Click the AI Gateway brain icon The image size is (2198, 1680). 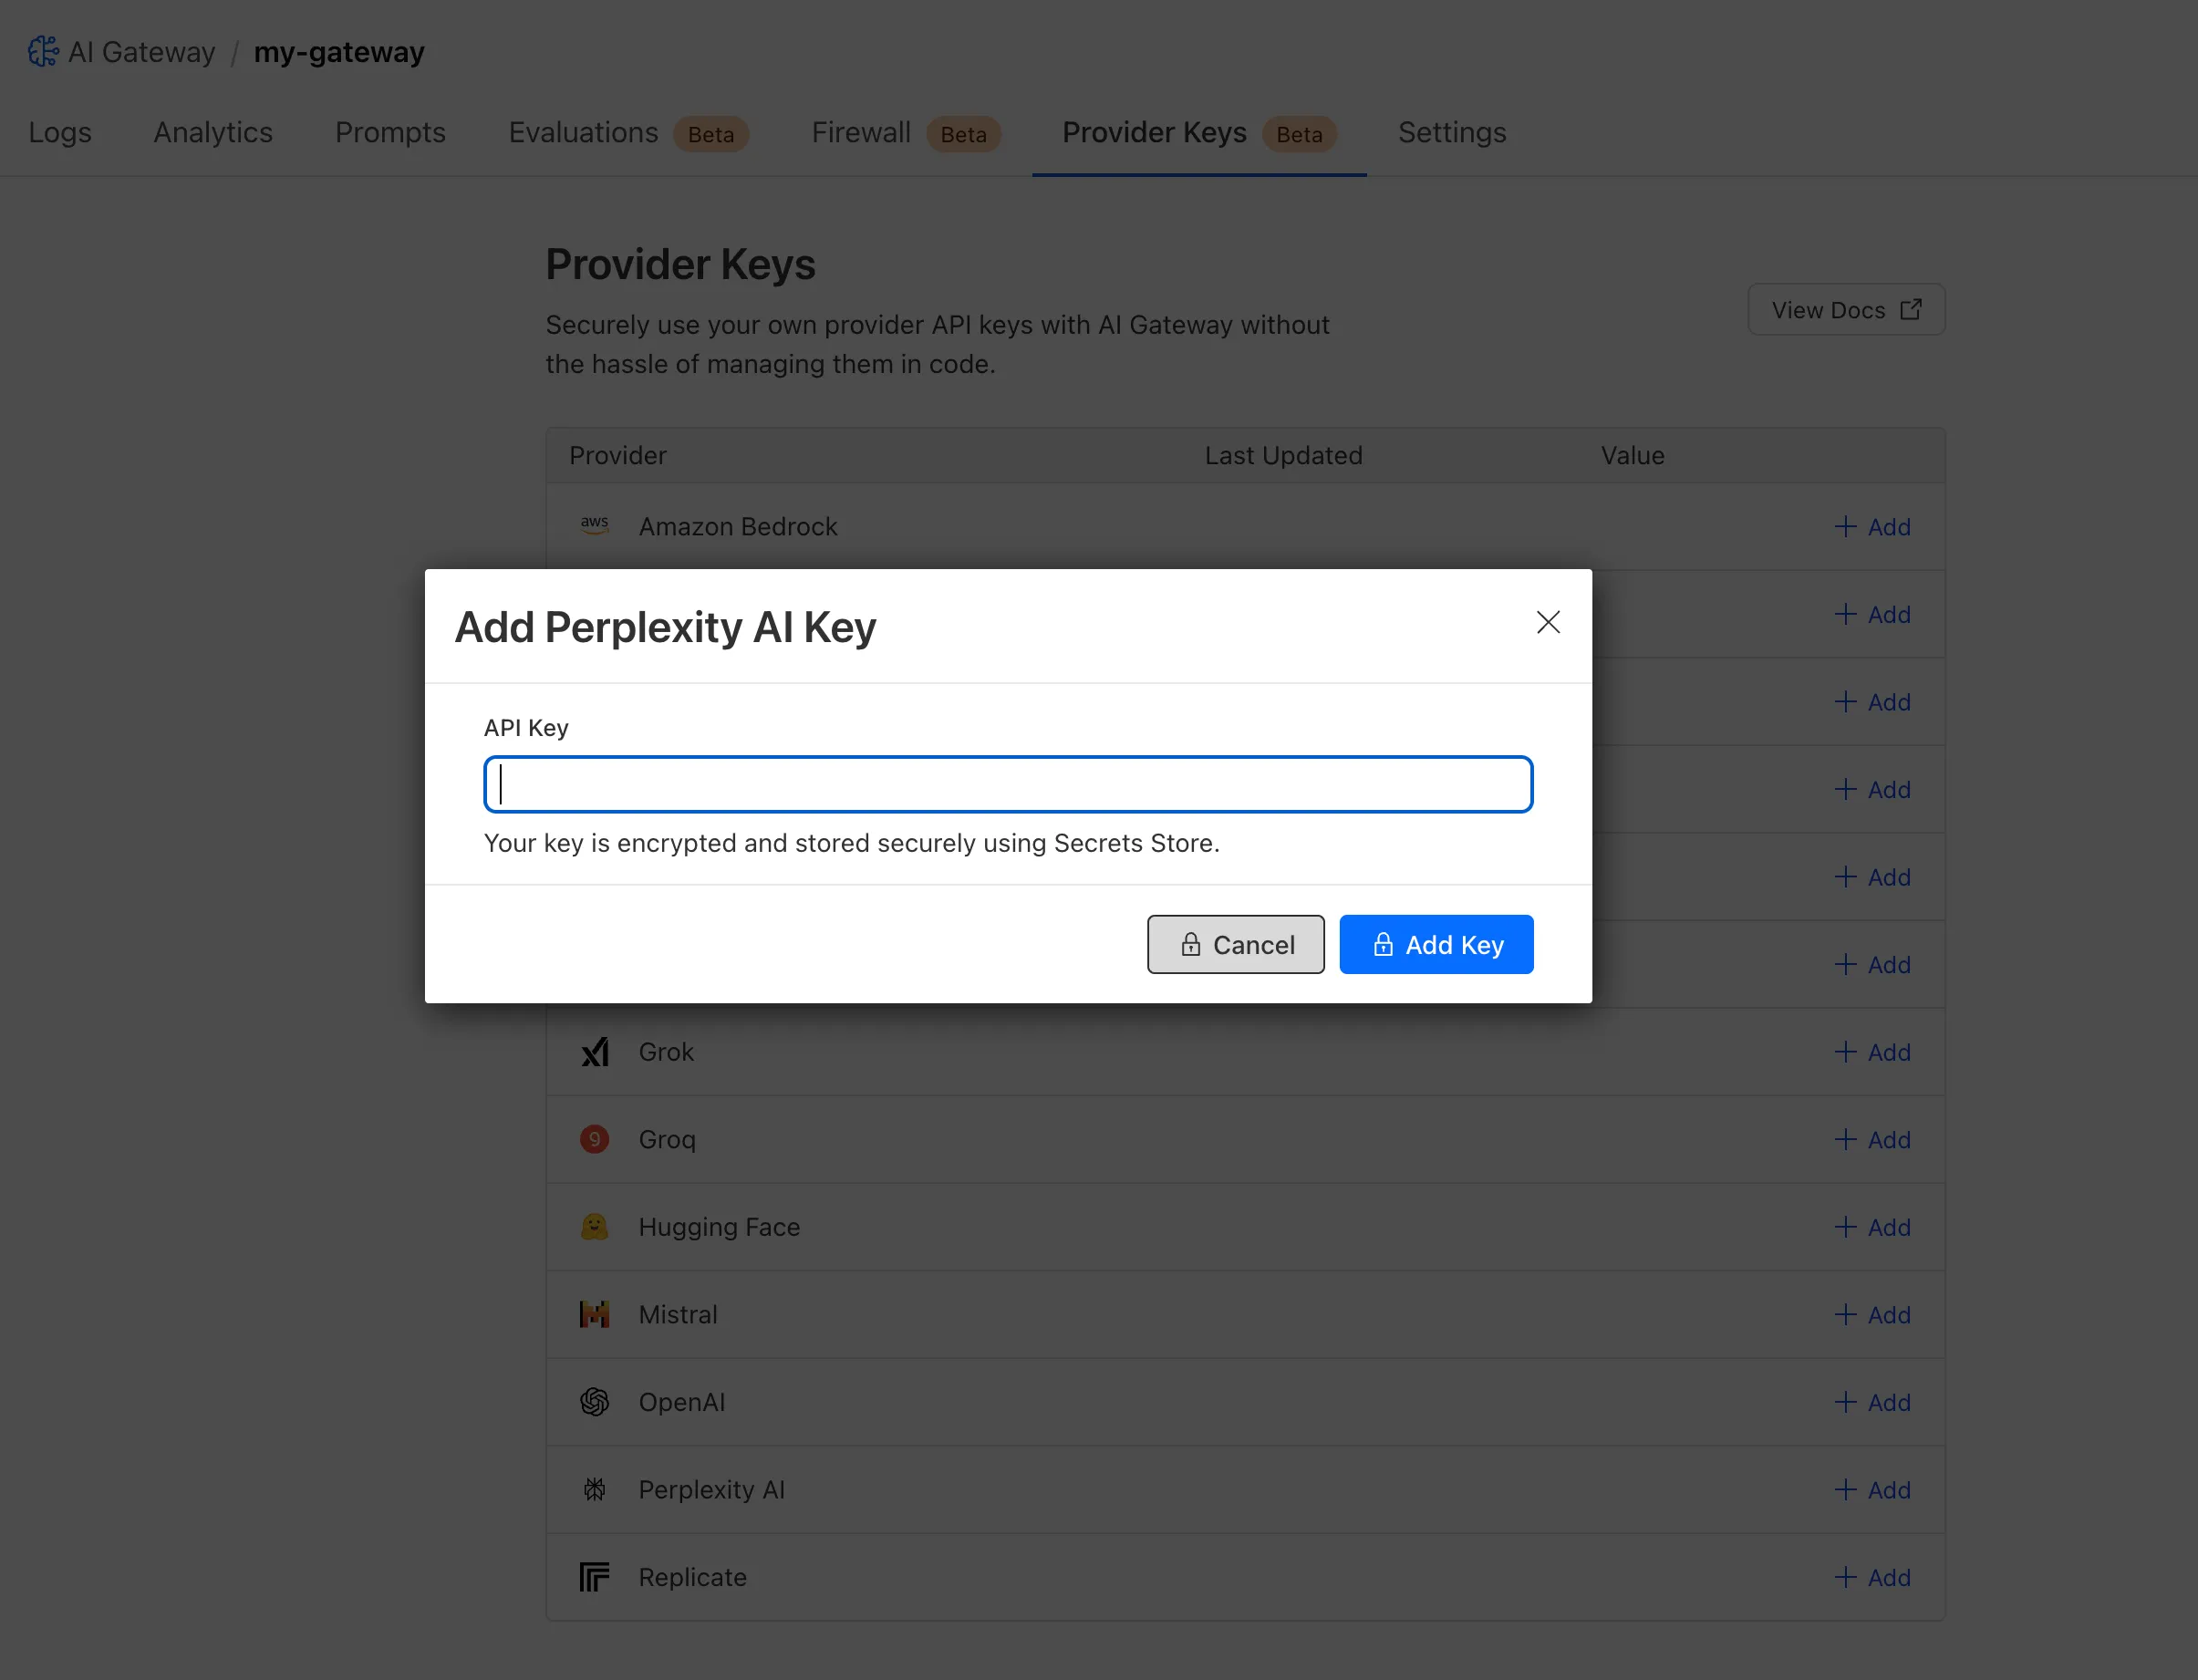tap(42, 50)
